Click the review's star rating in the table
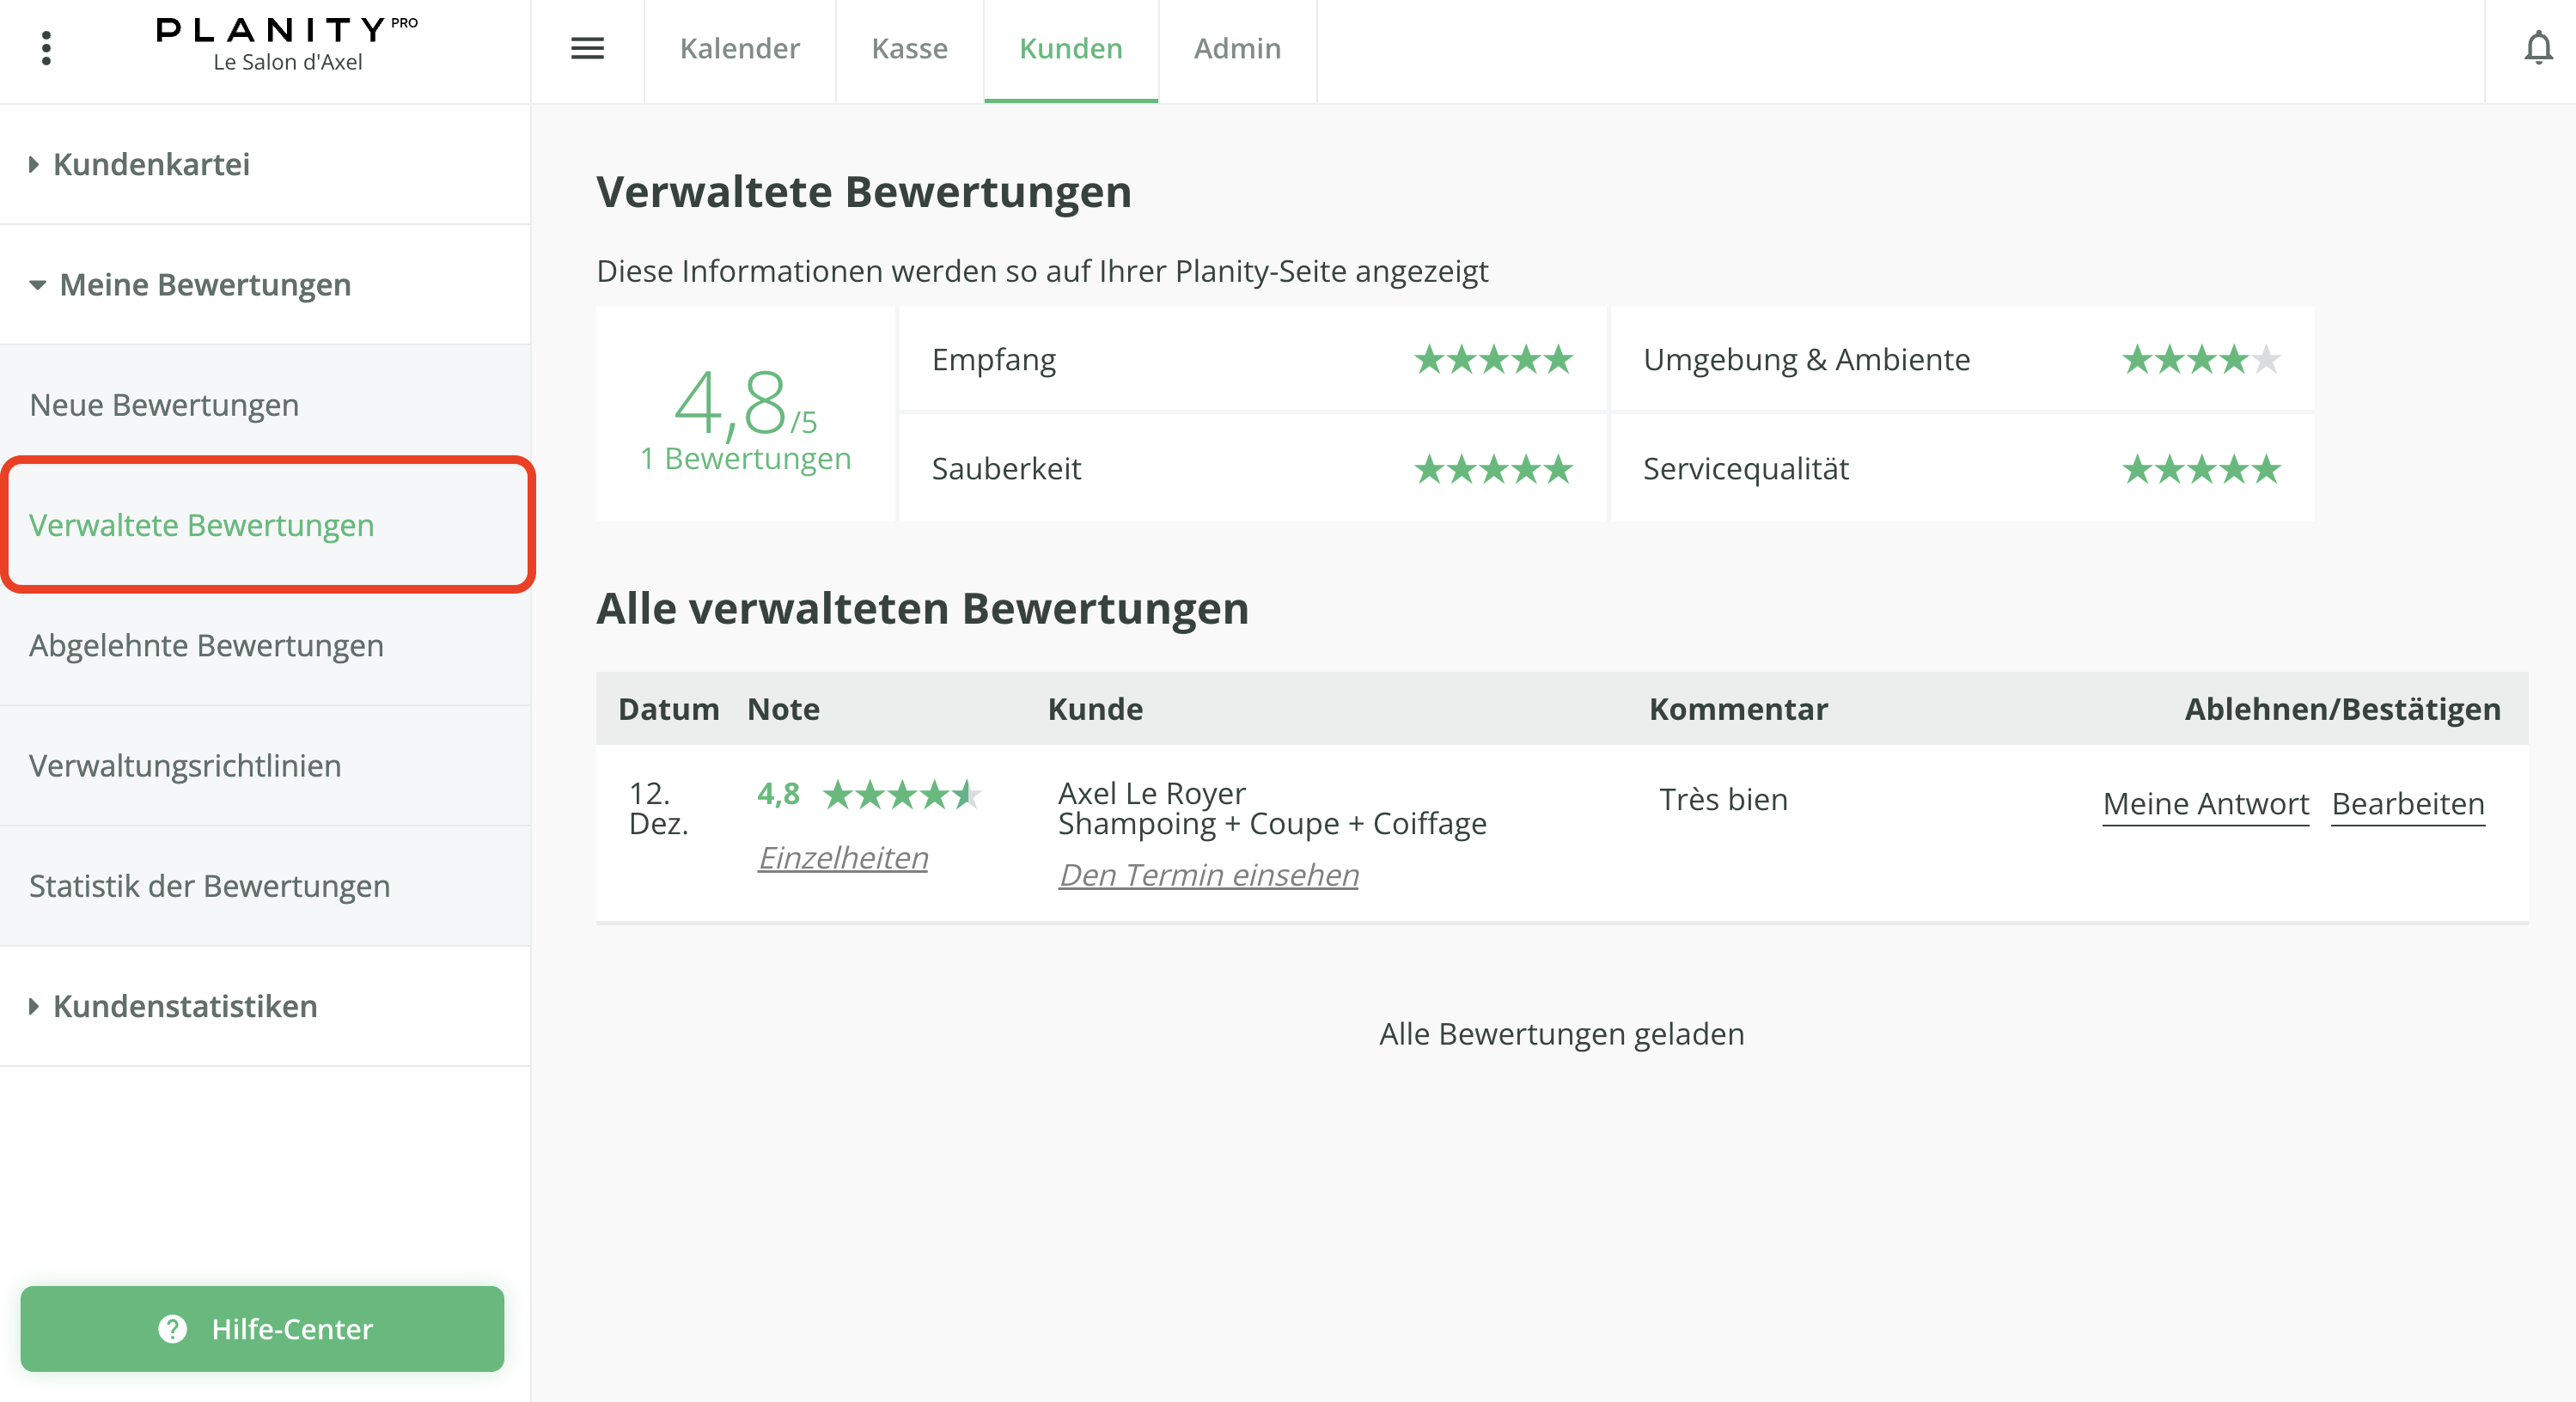 click(x=900, y=795)
